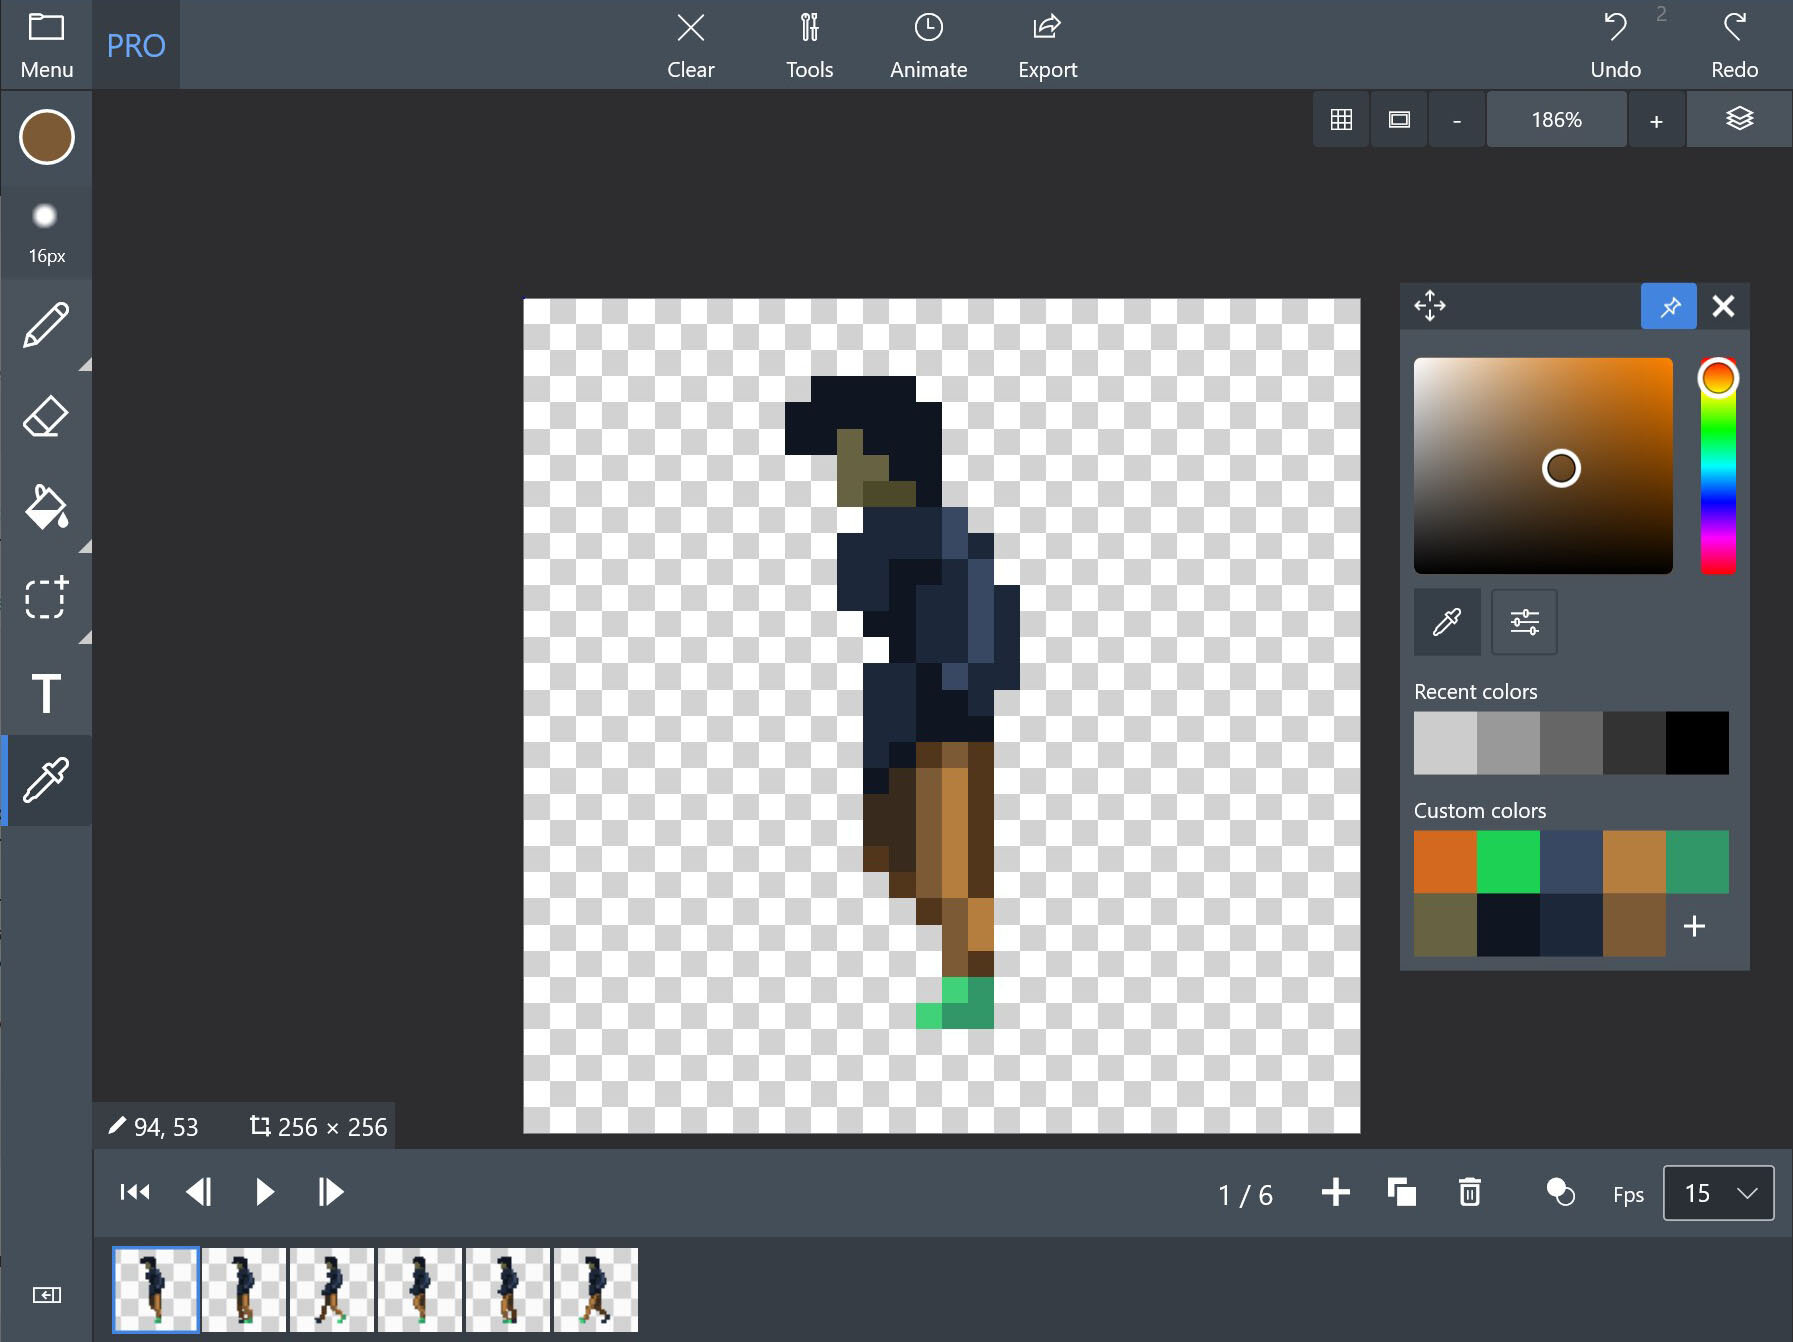
Task: Toggle onion skin for frames
Action: (1560, 1192)
